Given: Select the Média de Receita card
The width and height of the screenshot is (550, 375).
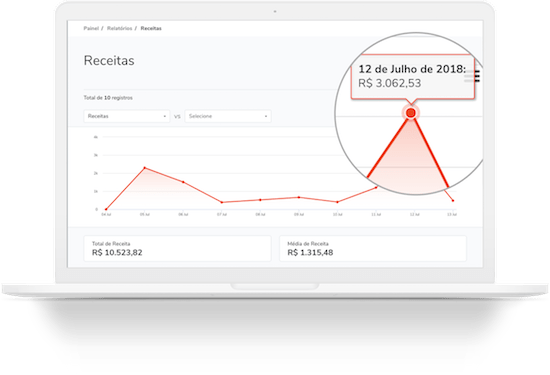Looking at the screenshot, I should tap(373, 248).
